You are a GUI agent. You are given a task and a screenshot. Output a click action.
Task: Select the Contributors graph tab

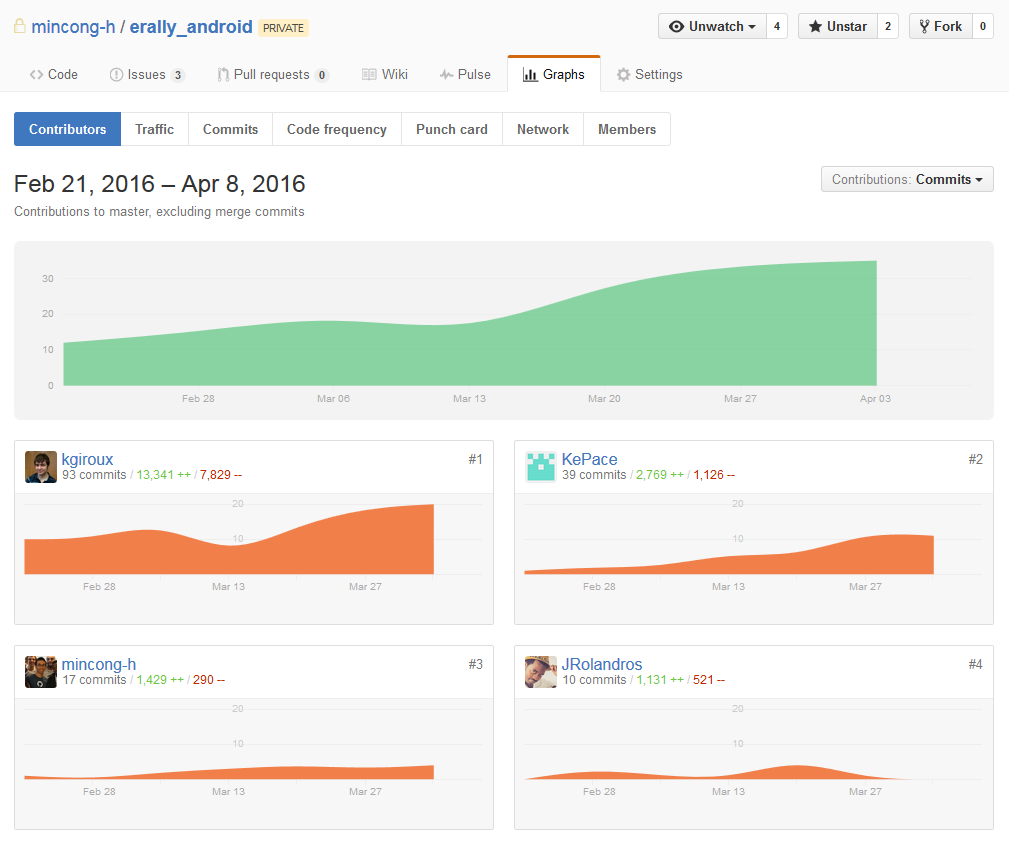[68, 129]
